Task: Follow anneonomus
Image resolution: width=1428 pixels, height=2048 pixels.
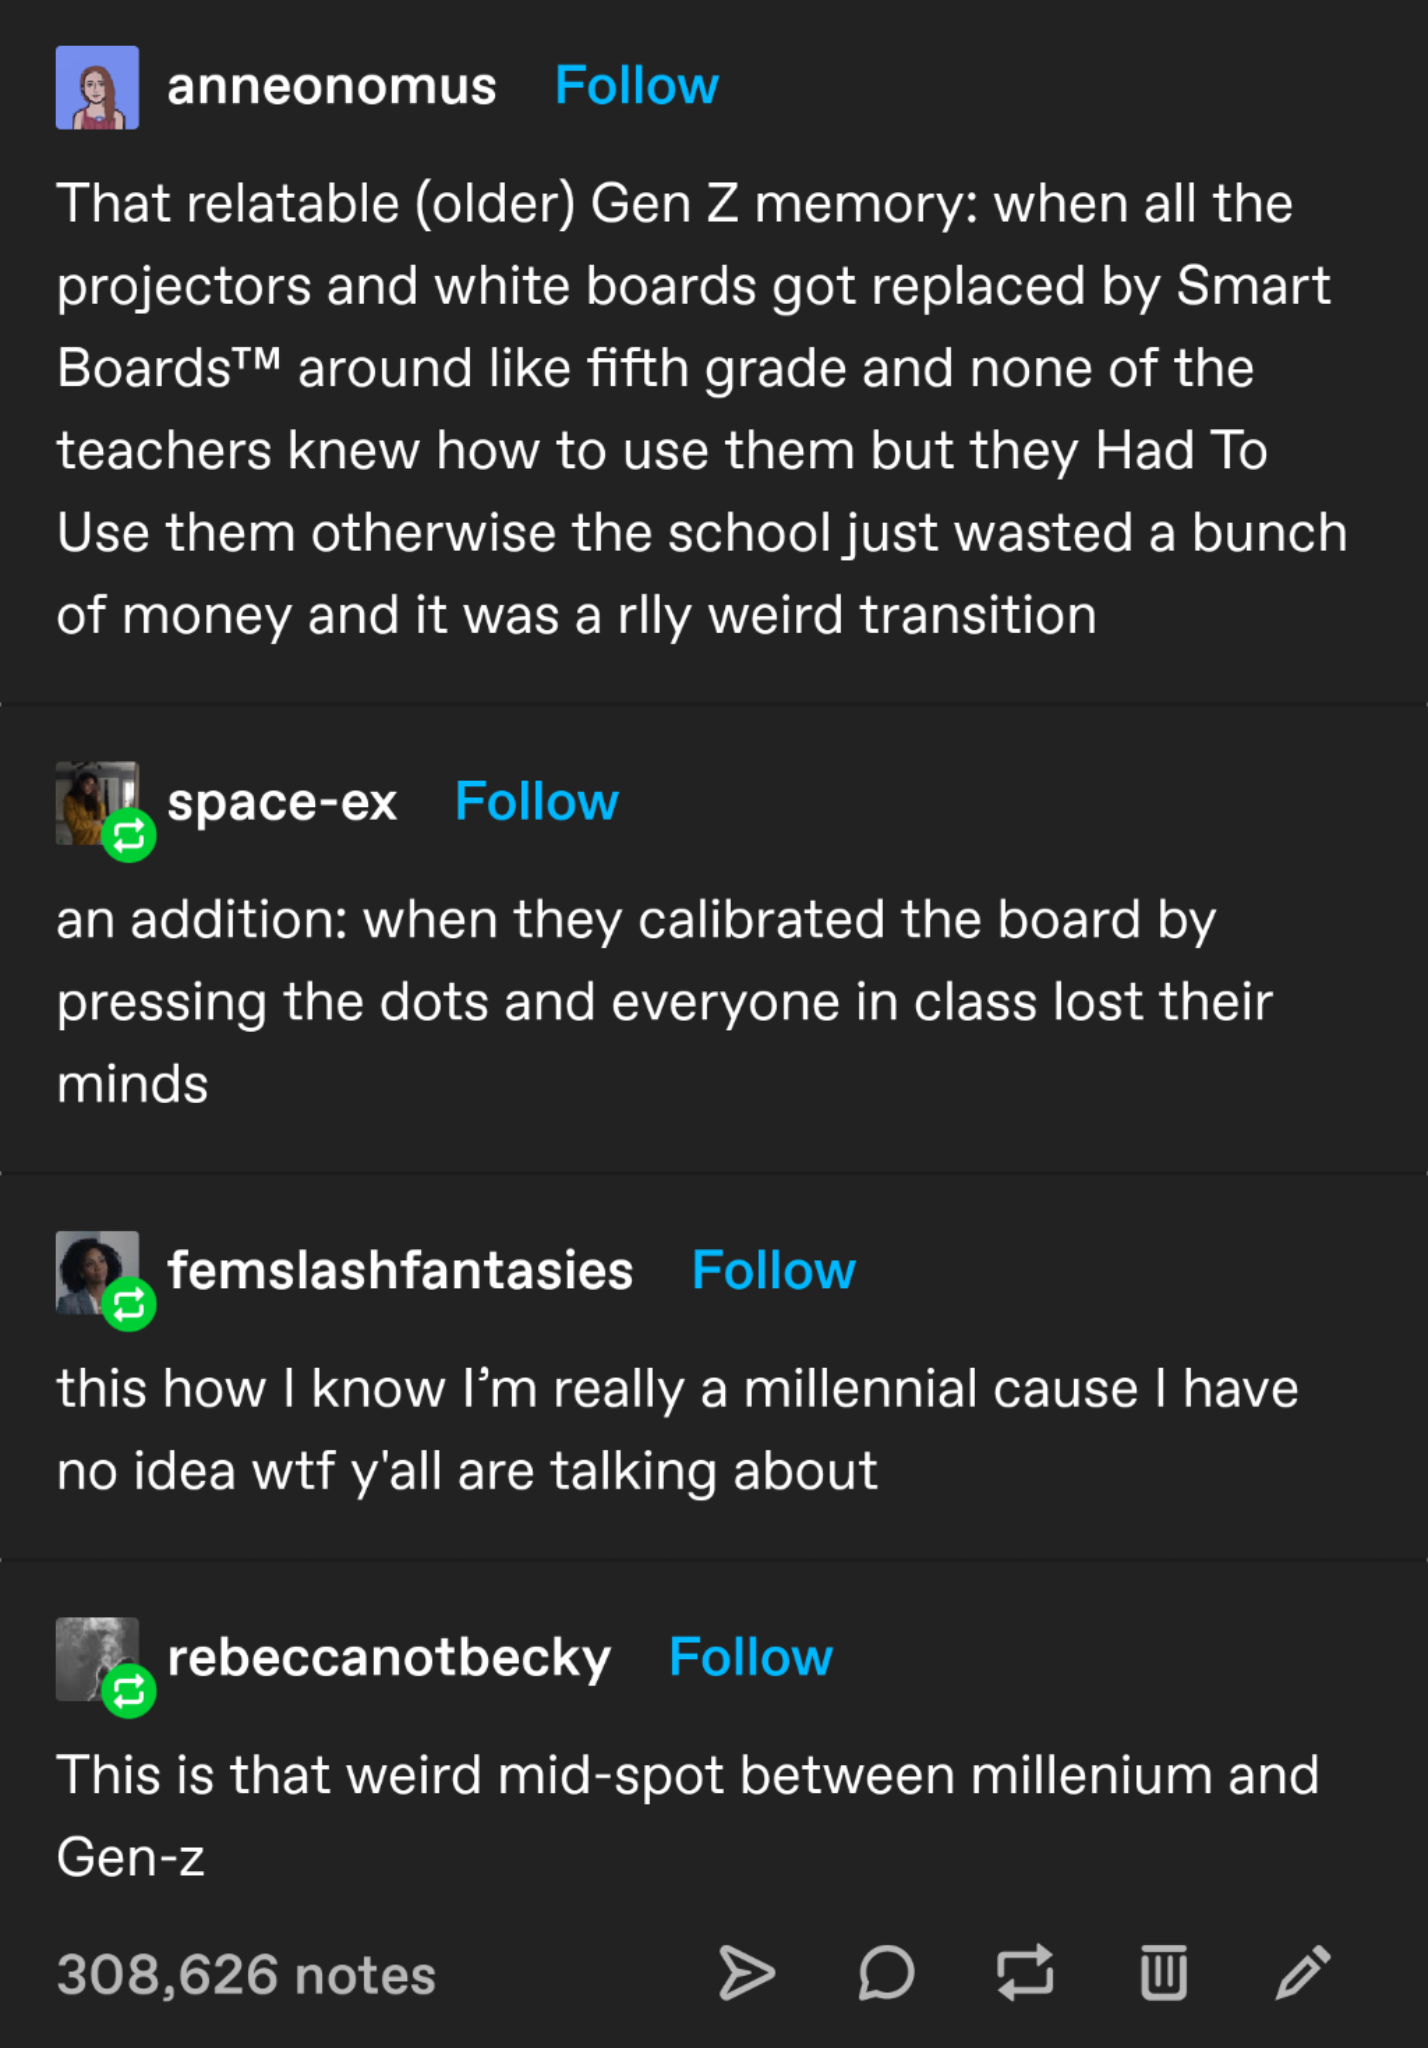Action: click(636, 86)
